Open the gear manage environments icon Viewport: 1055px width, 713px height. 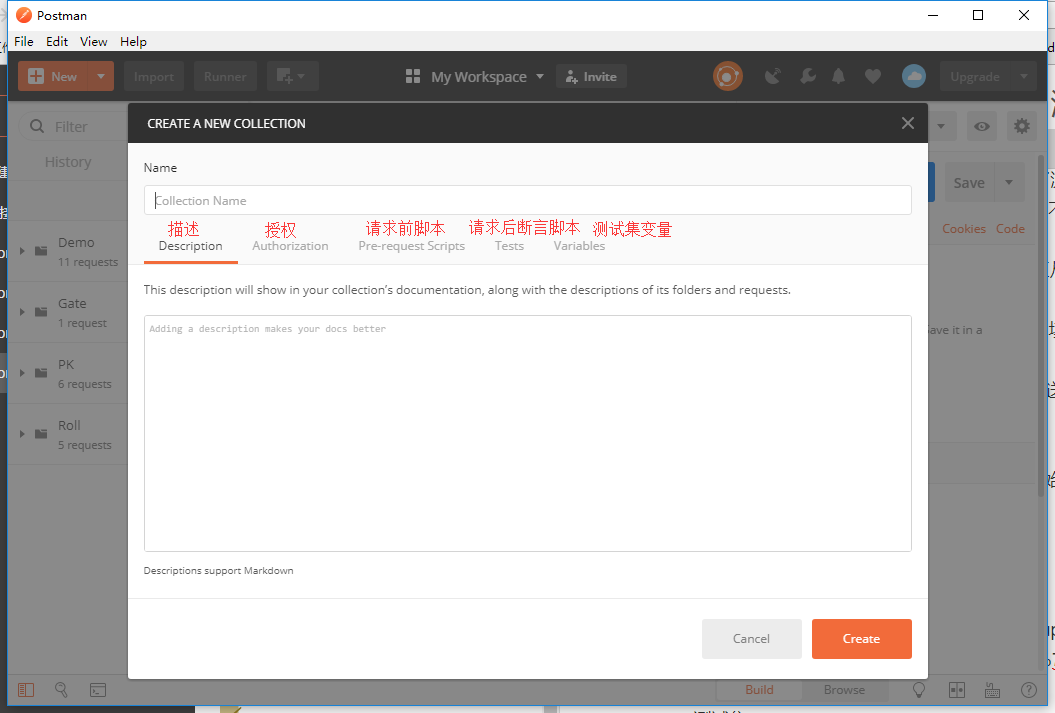tap(1021, 126)
